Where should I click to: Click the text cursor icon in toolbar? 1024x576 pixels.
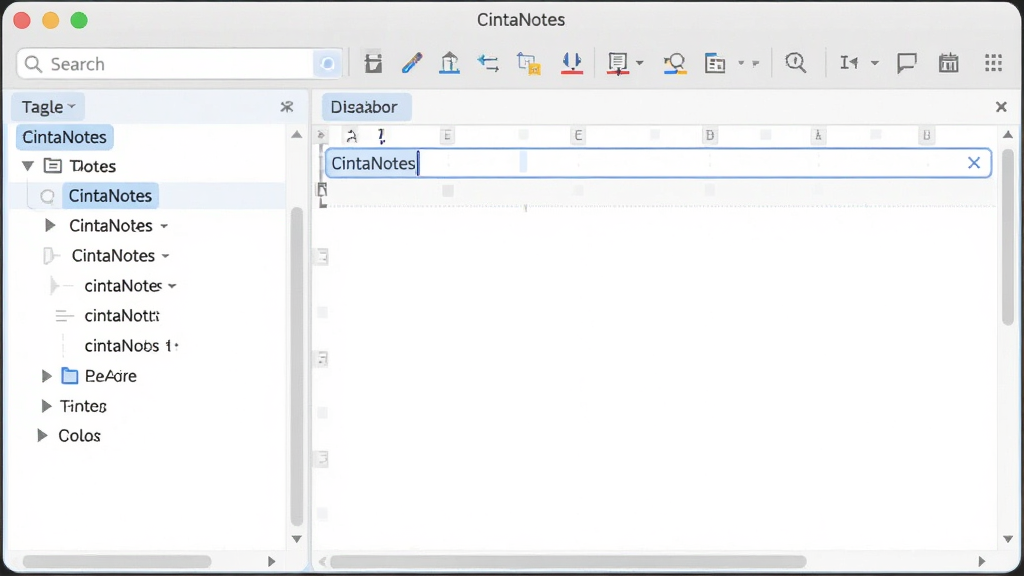pos(848,63)
